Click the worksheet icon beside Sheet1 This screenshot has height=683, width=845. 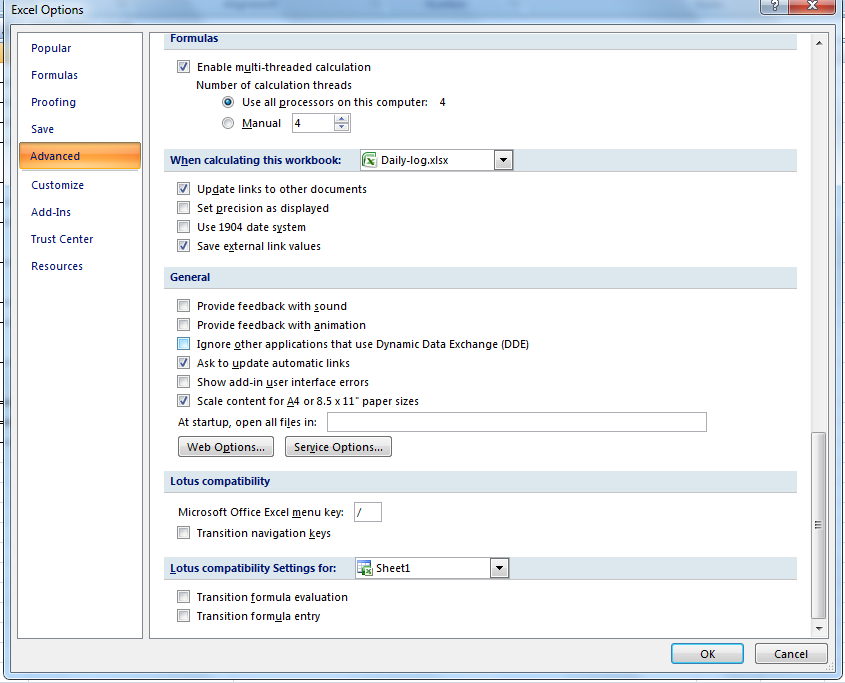tap(364, 568)
